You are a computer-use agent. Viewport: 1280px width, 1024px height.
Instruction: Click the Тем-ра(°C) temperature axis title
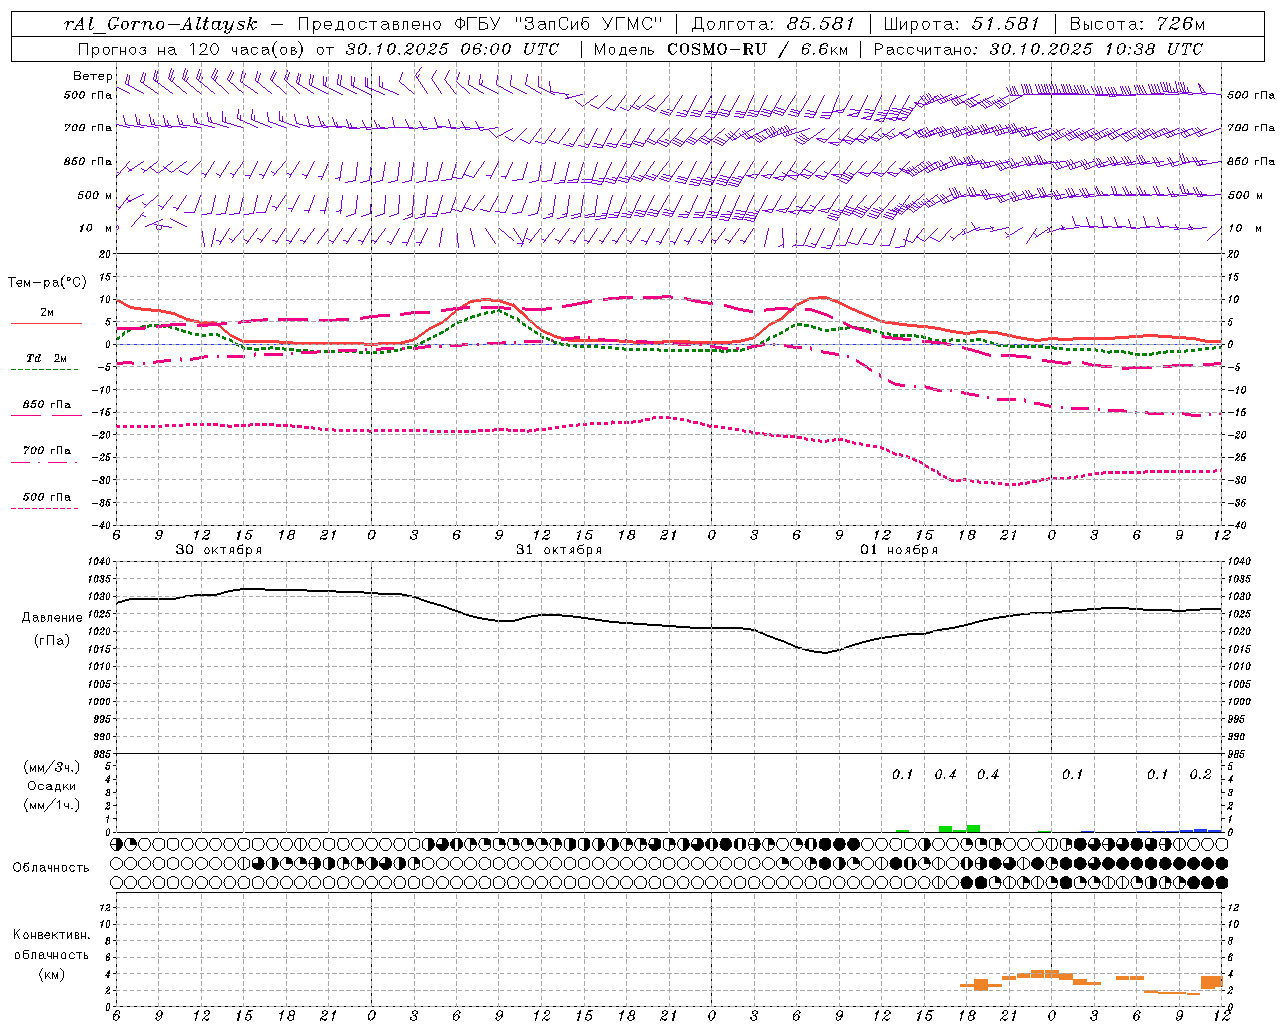pyautogui.click(x=47, y=283)
